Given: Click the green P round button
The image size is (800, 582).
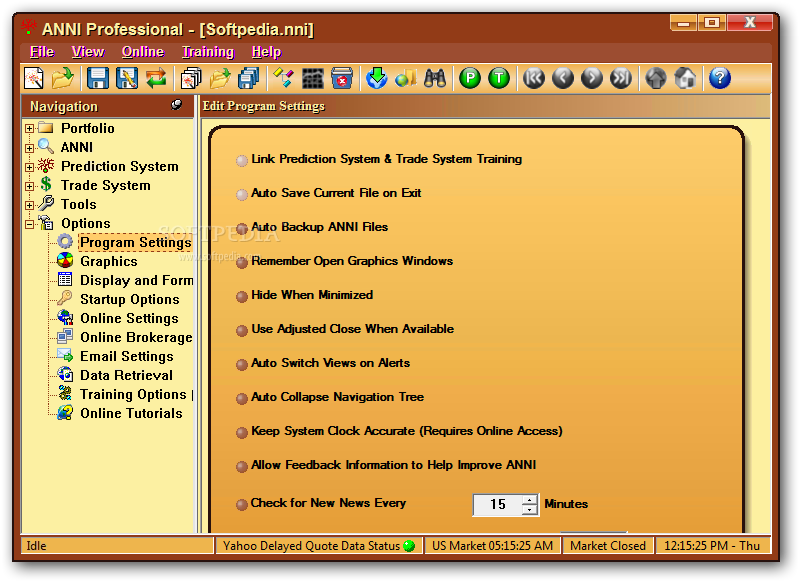Looking at the screenshot, I should 470,79.
